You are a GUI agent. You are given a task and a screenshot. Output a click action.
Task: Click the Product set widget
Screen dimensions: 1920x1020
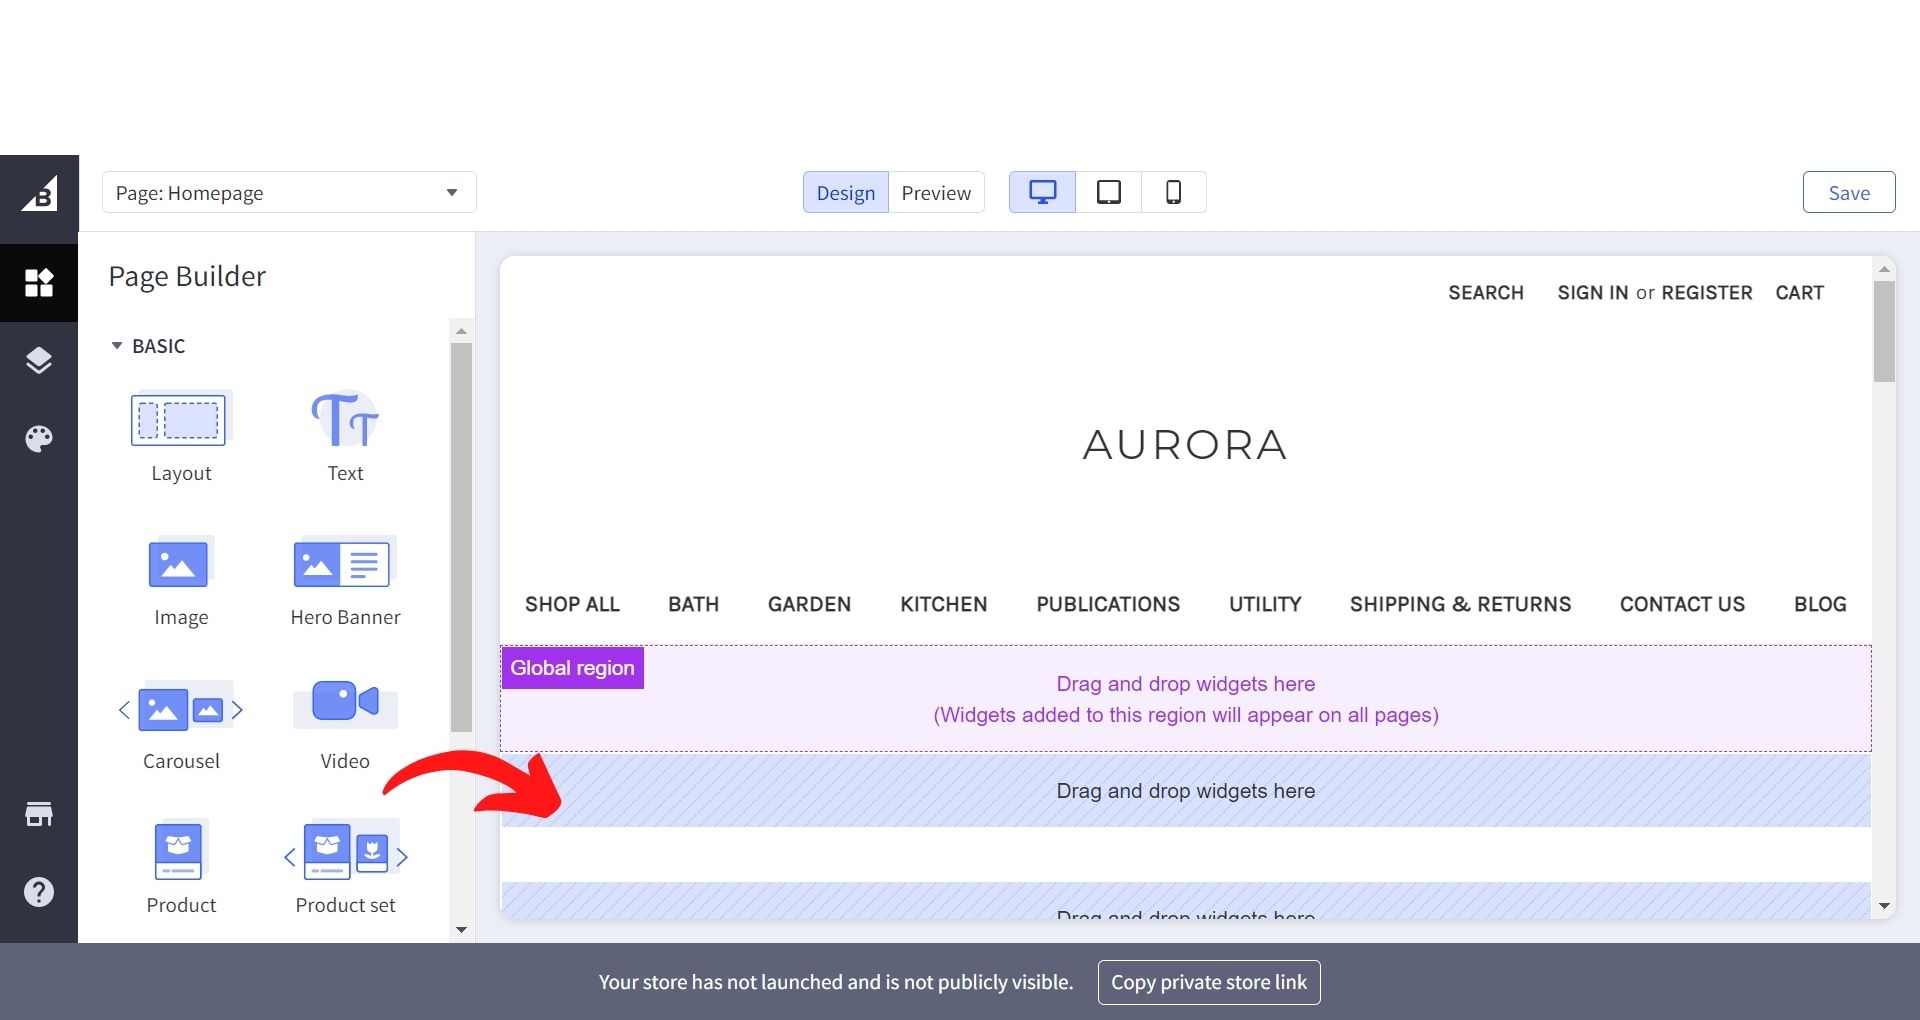coord(345,853)
